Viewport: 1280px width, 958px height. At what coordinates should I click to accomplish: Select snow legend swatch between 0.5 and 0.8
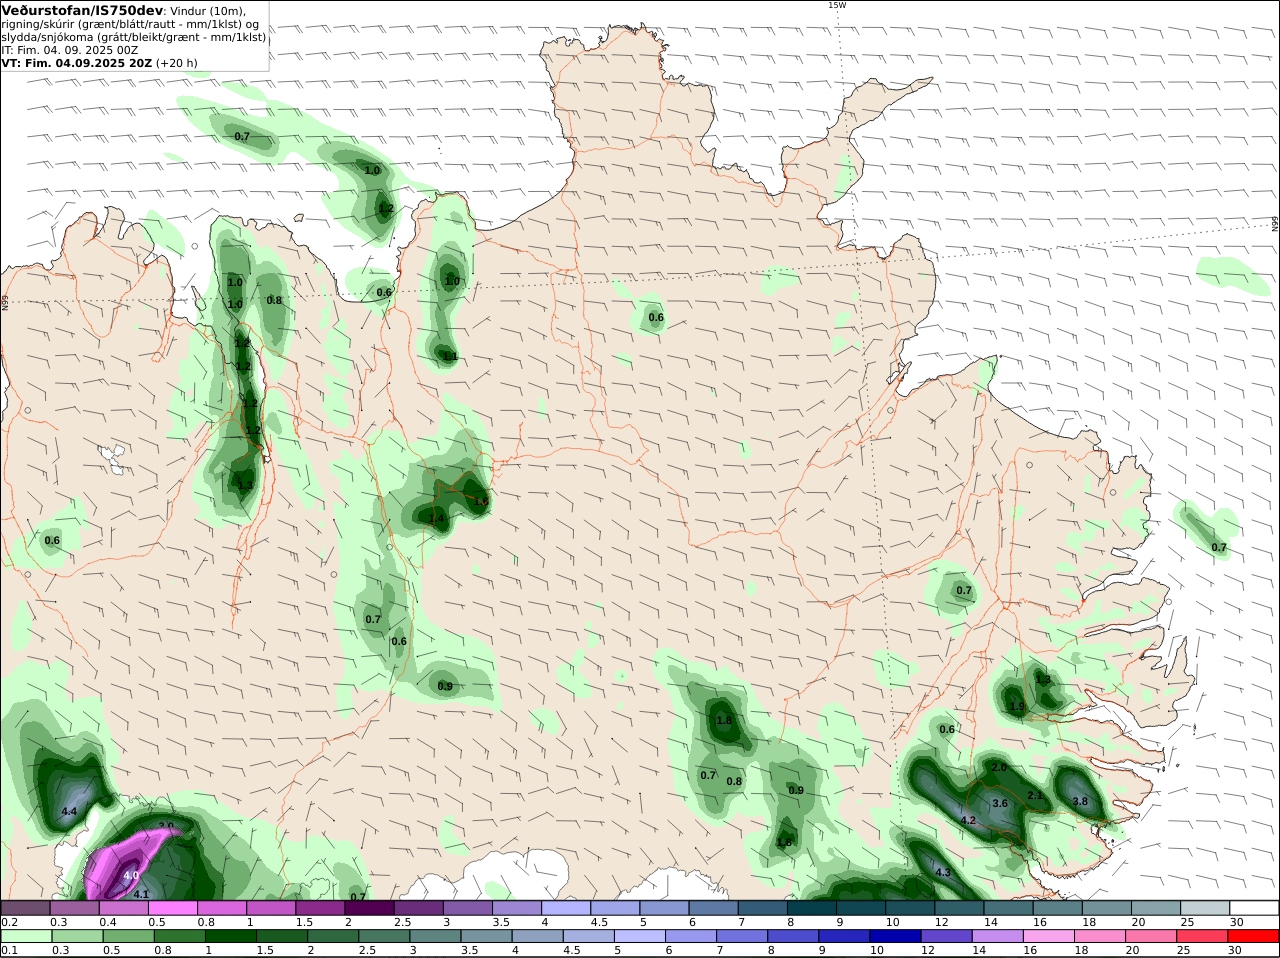(173, 907)
